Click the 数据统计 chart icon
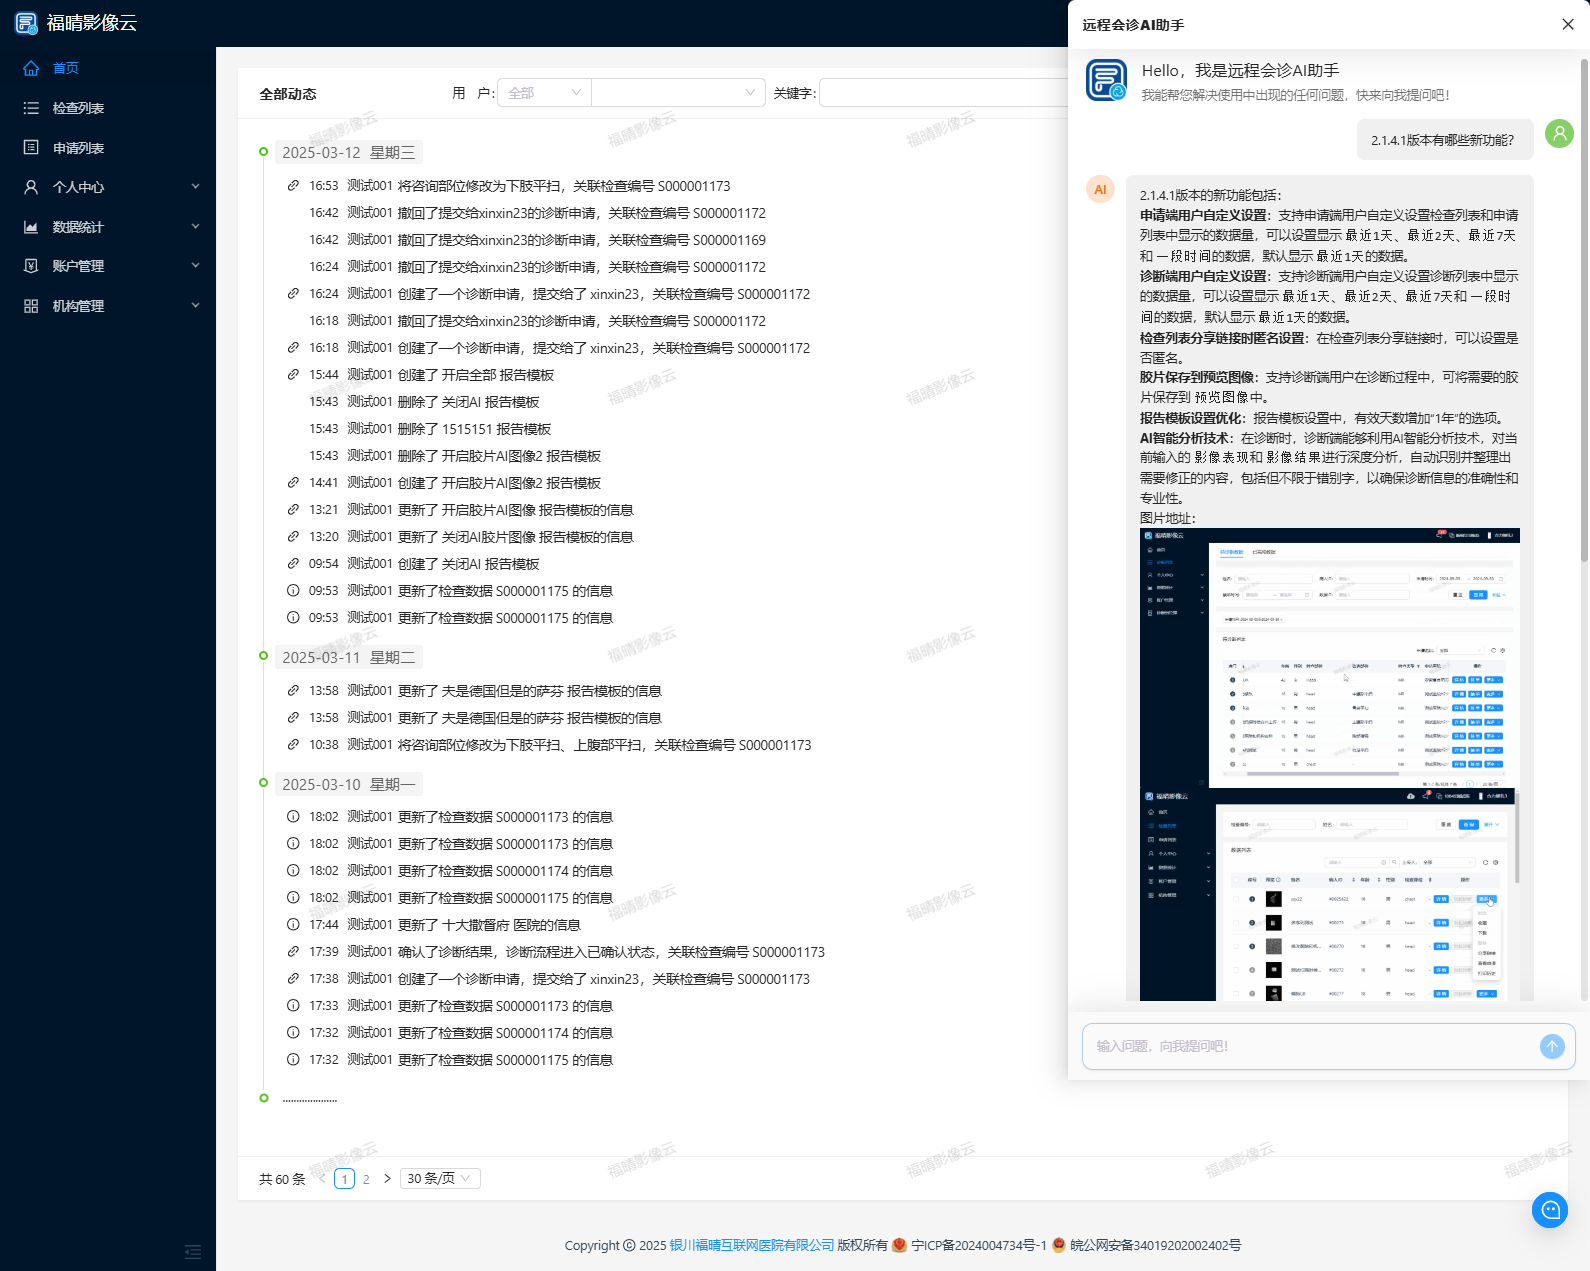The width and height of the screenshot is (1590, 1271). click(x=31, y=227)
